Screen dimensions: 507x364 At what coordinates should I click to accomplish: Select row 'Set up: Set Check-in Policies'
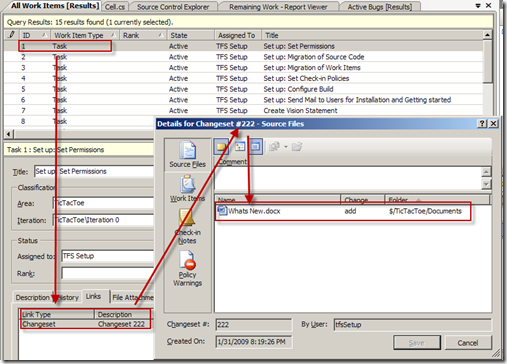point(243,78)
